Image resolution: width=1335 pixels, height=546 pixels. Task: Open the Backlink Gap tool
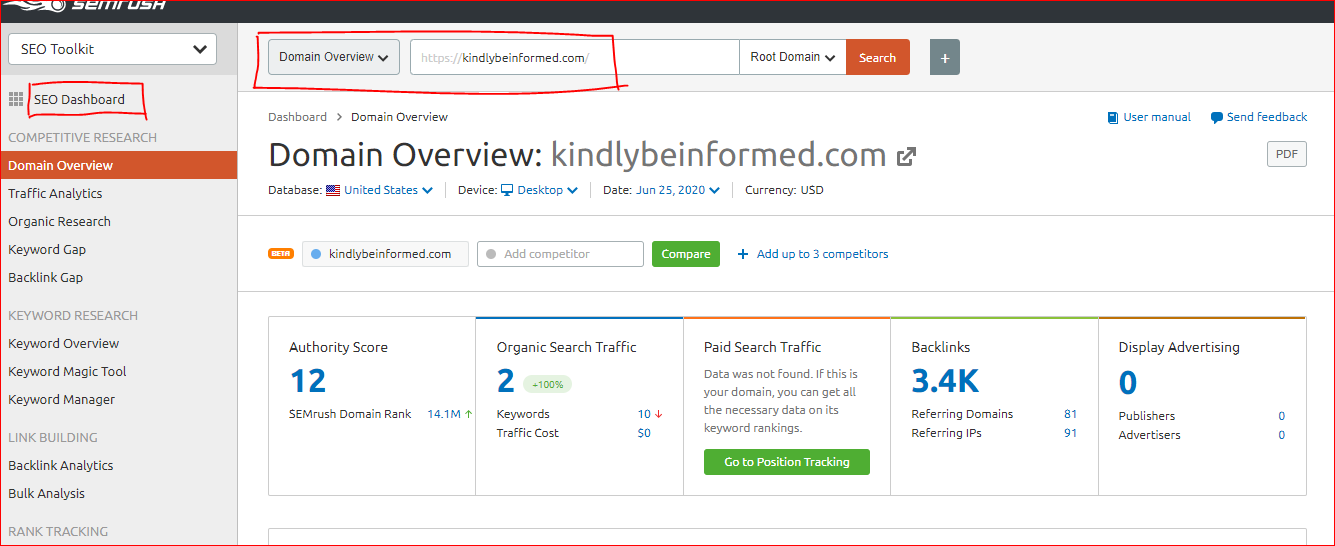click(46, 277)
